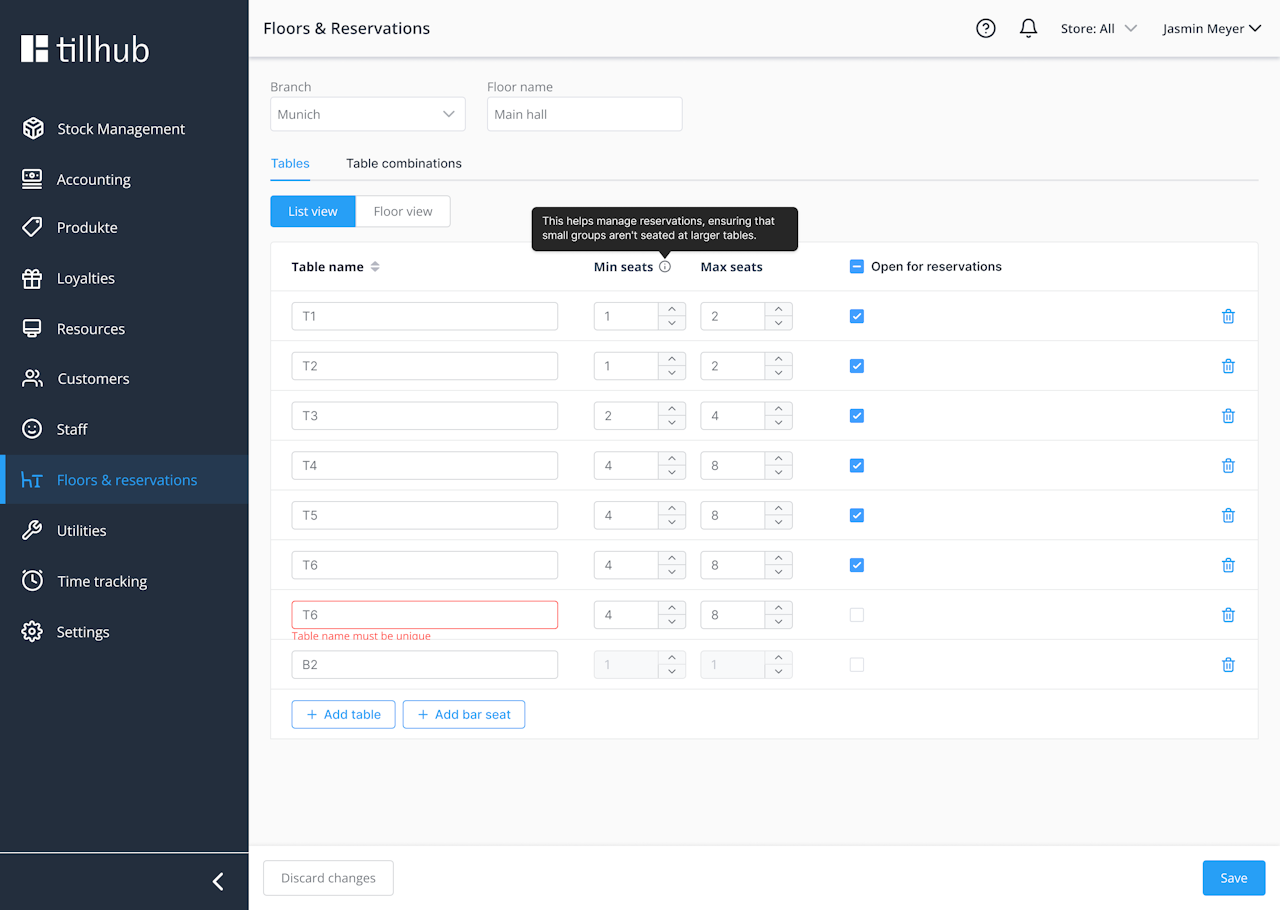Click the Accounting cash icon
Screen dimensions: 1280x910
coord(33,179)
